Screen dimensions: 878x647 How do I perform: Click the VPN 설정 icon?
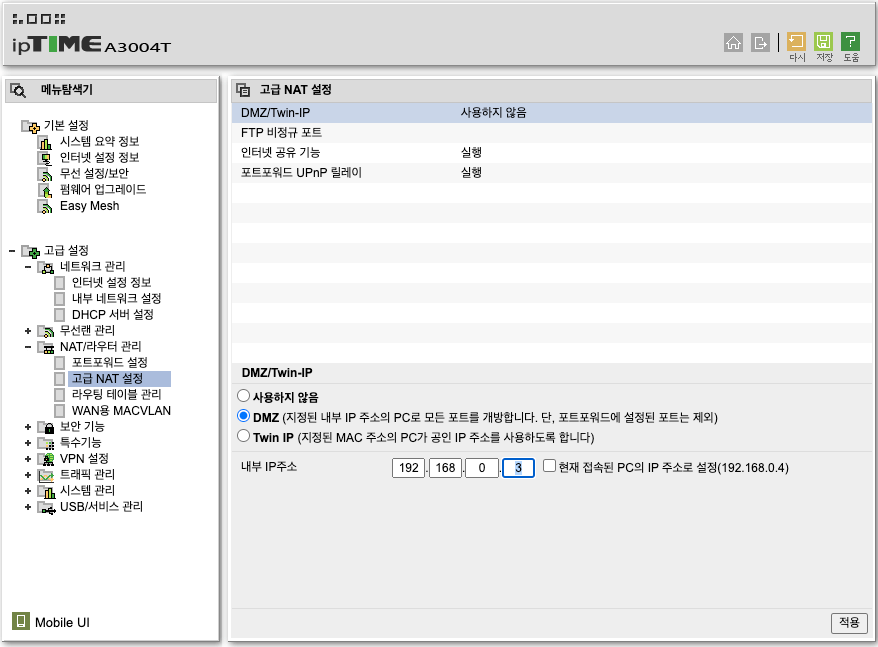[45, 459]
